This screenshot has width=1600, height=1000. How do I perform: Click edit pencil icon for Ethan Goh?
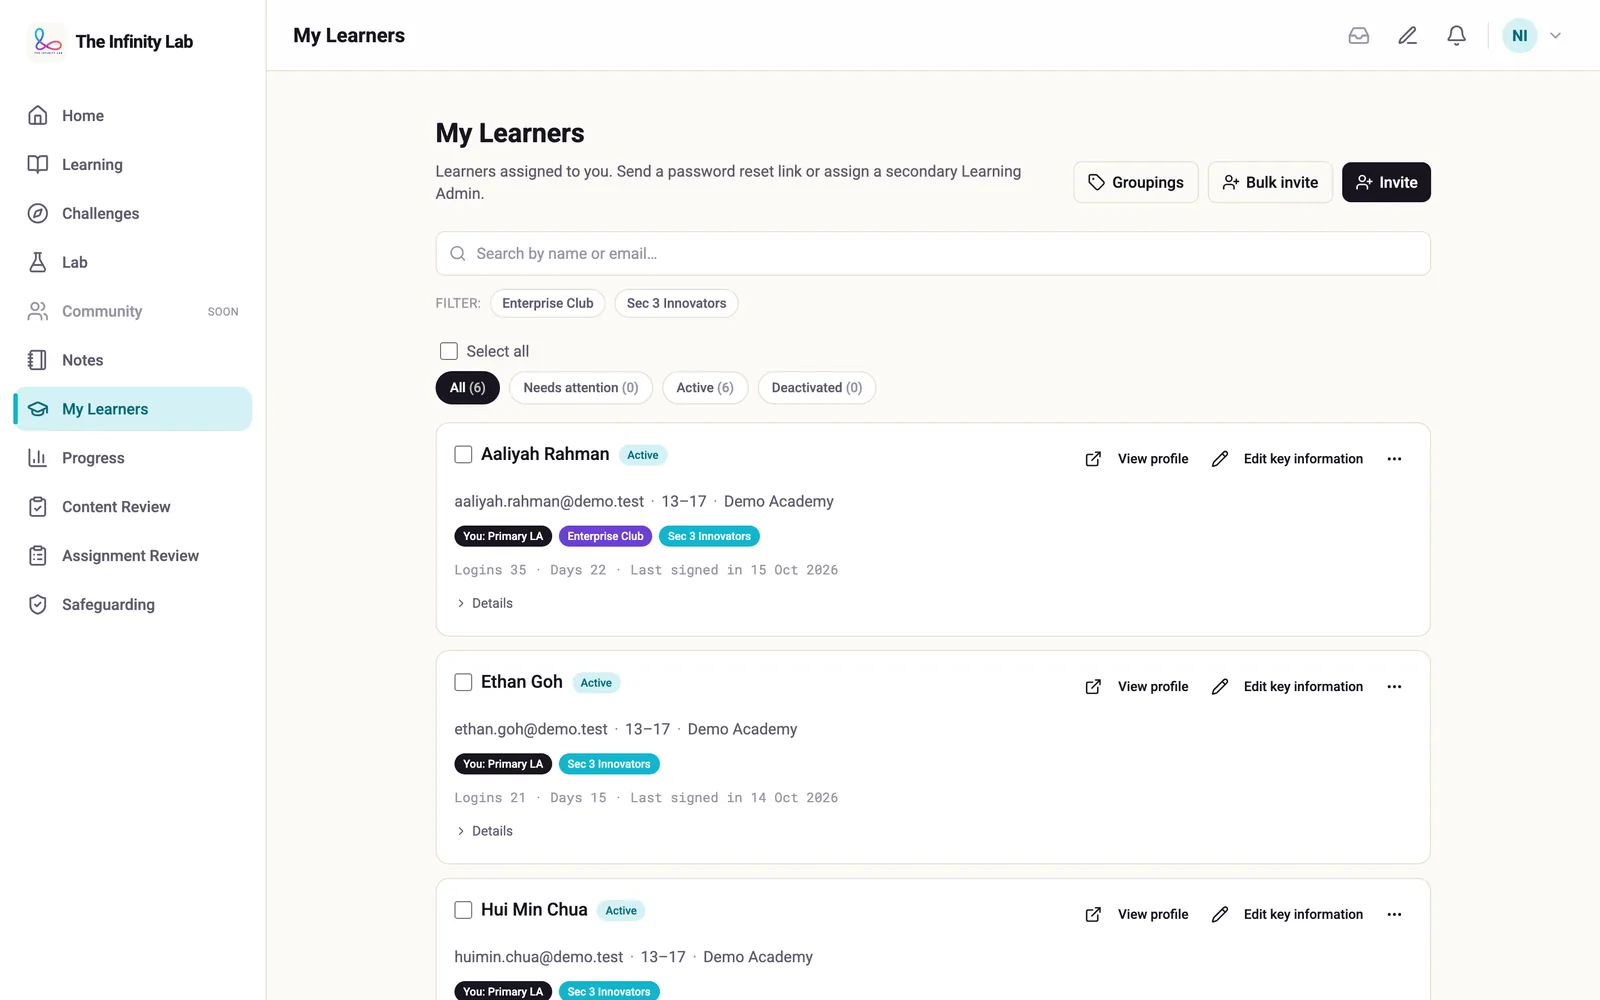pos(1220,687)
